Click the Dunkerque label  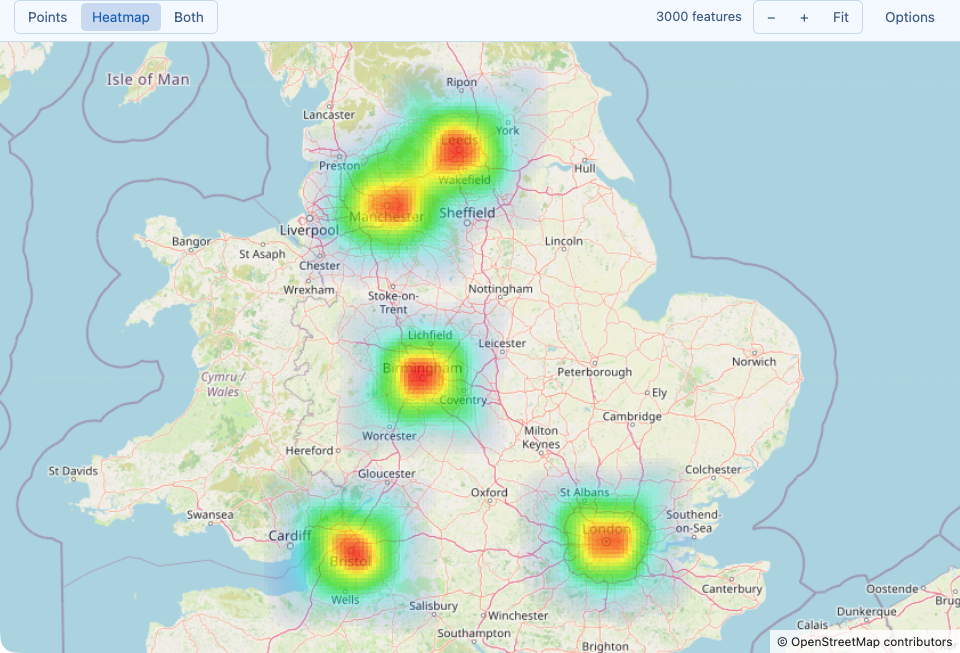click(866, 611)
